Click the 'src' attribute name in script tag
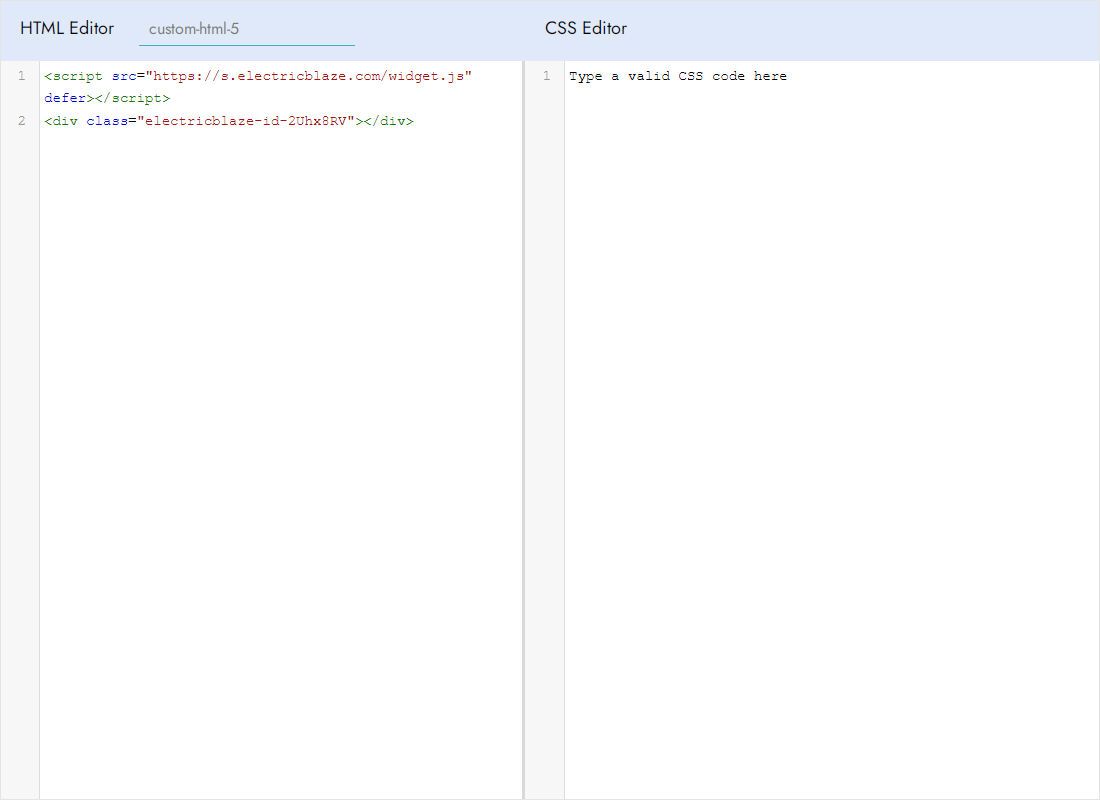1100x800 pixels. 124,76
